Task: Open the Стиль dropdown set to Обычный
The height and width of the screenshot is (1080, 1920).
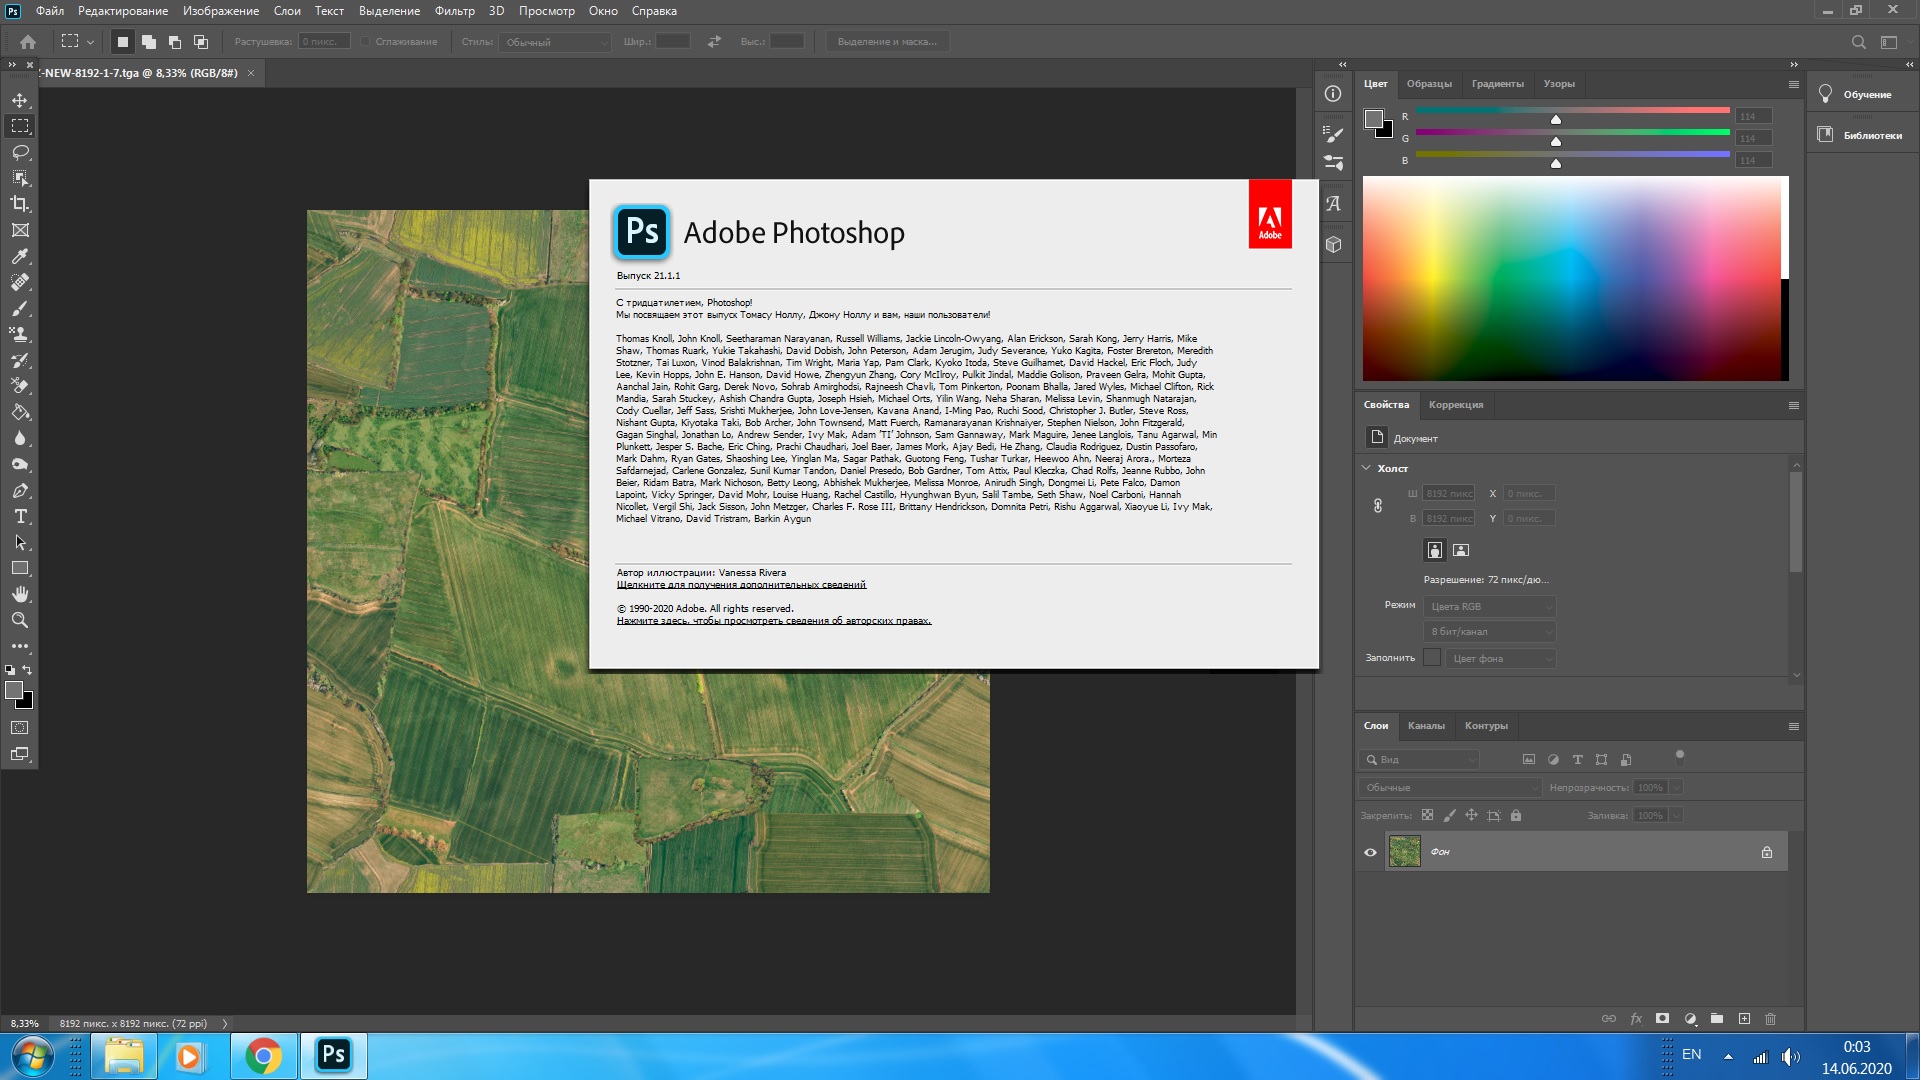Action: click(555, 42)
